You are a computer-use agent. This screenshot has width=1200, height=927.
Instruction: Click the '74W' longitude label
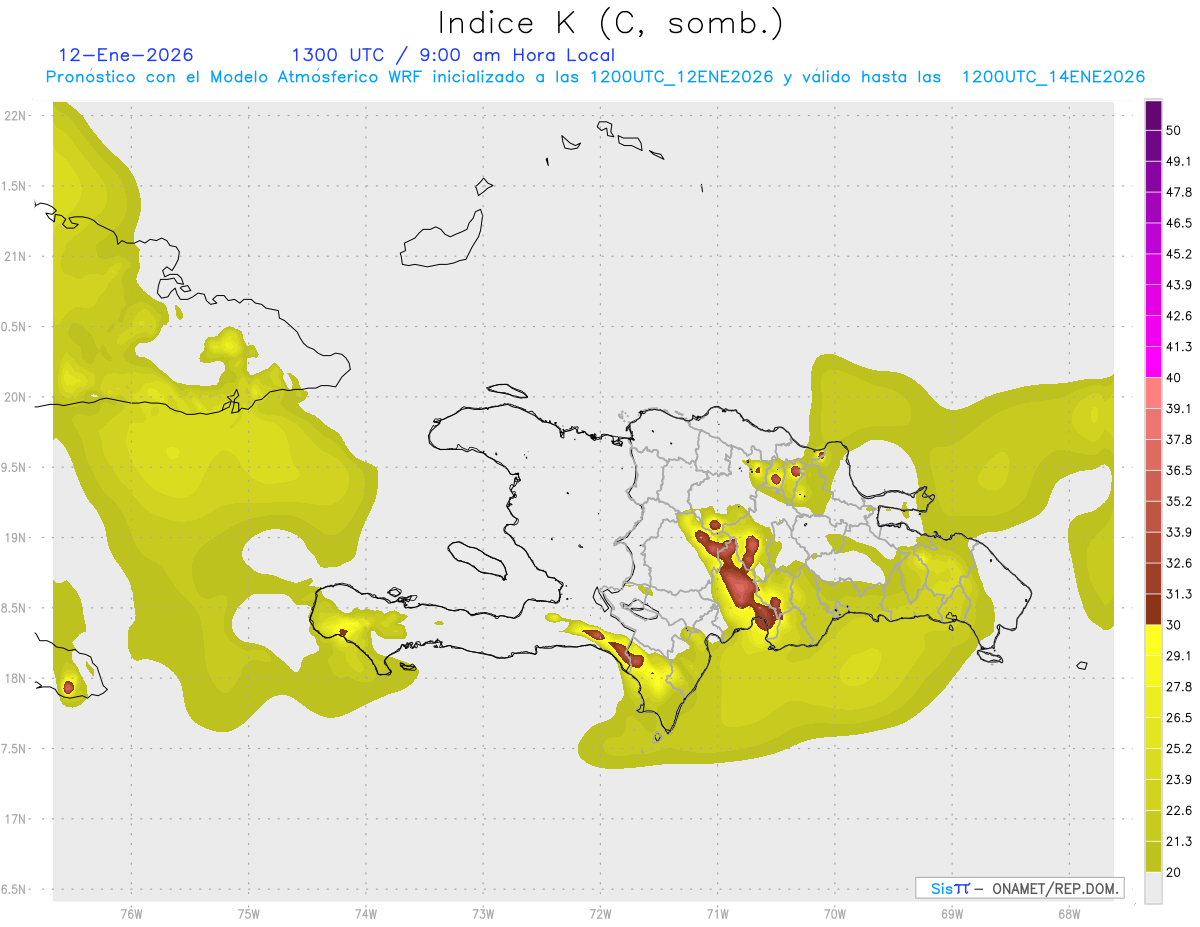365,914
